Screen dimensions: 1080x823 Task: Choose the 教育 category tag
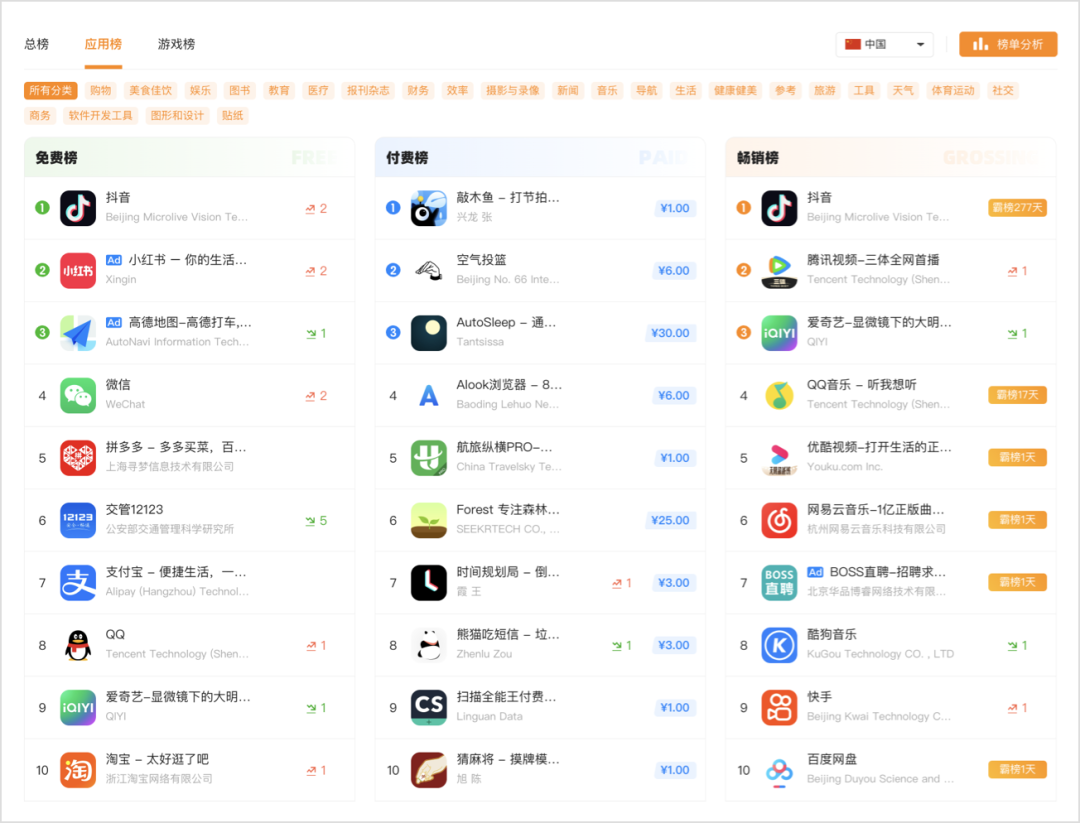(279, 90)
